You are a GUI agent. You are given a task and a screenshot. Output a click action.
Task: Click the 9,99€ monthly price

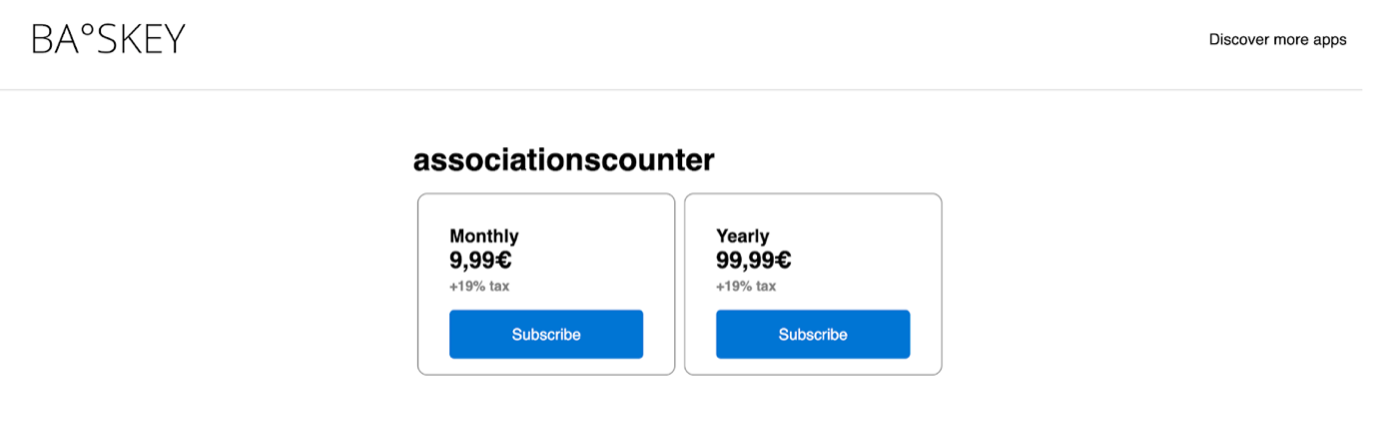481,261
